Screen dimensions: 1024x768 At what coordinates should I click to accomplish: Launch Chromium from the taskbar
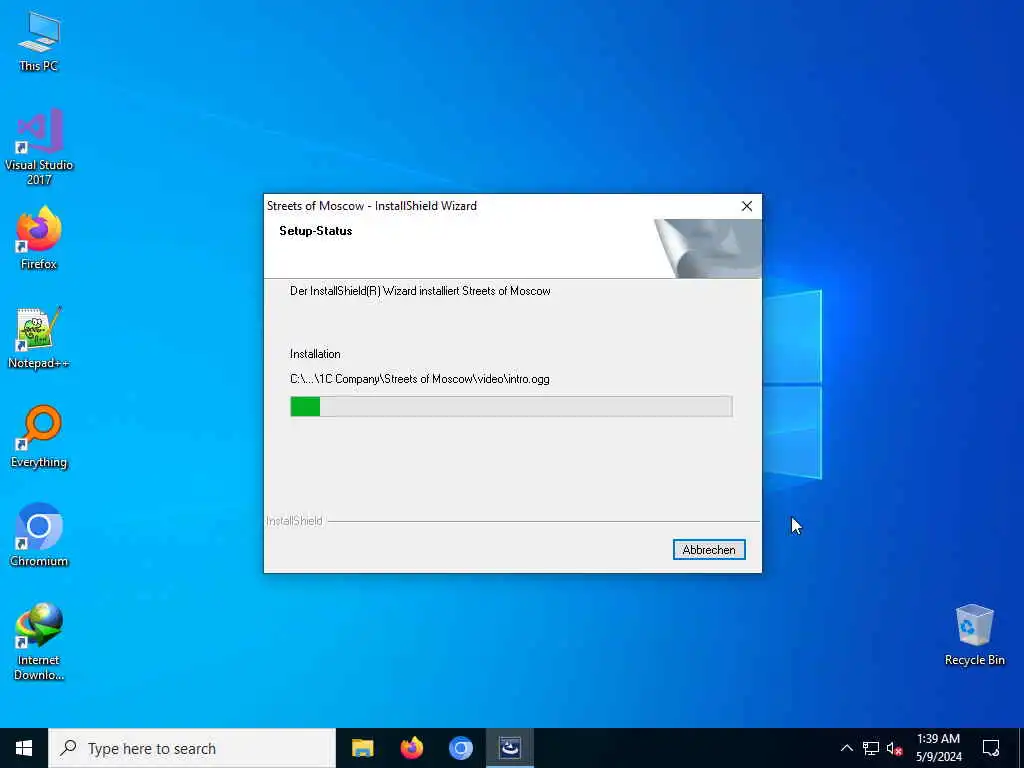(460, 748)
